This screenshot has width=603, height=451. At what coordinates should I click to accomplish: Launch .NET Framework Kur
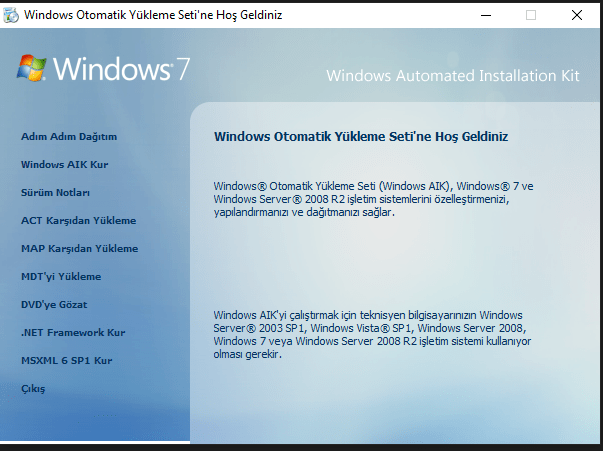[73, 333]
